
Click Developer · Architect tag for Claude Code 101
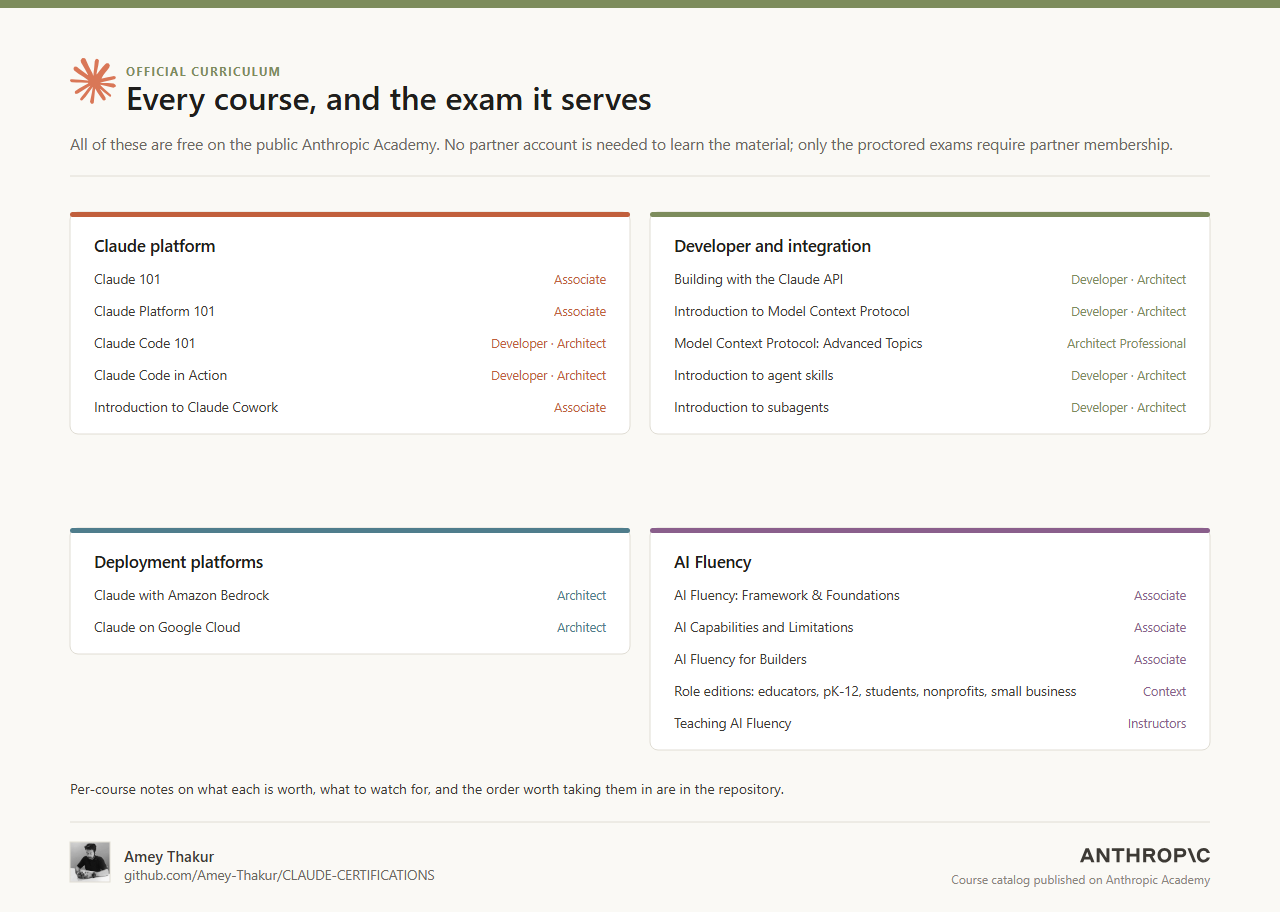[548, 344]
